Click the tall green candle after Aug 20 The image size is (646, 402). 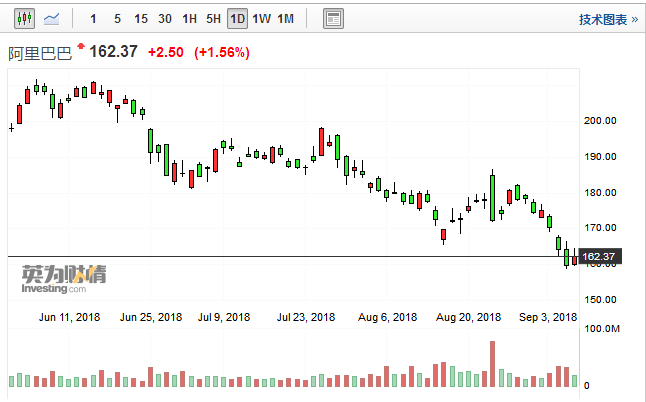pos(492,198)
